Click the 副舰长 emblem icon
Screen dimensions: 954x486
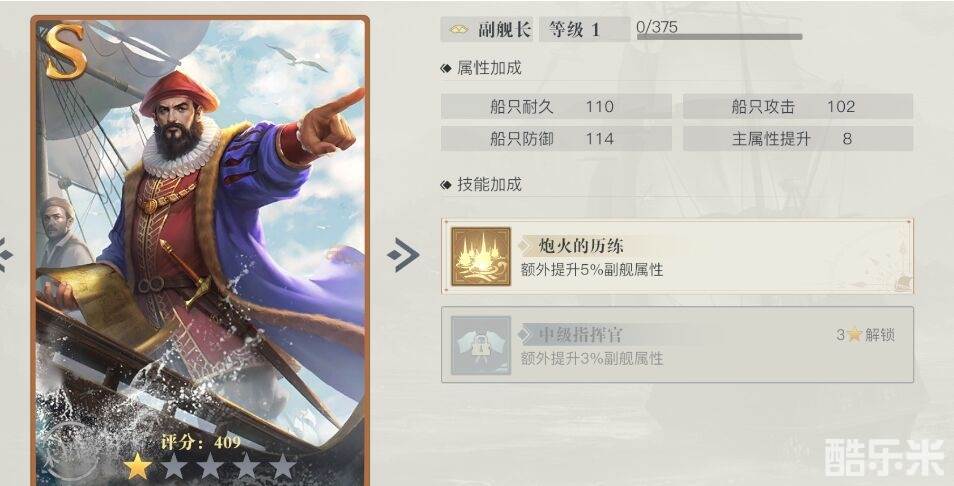coord(458,29)
